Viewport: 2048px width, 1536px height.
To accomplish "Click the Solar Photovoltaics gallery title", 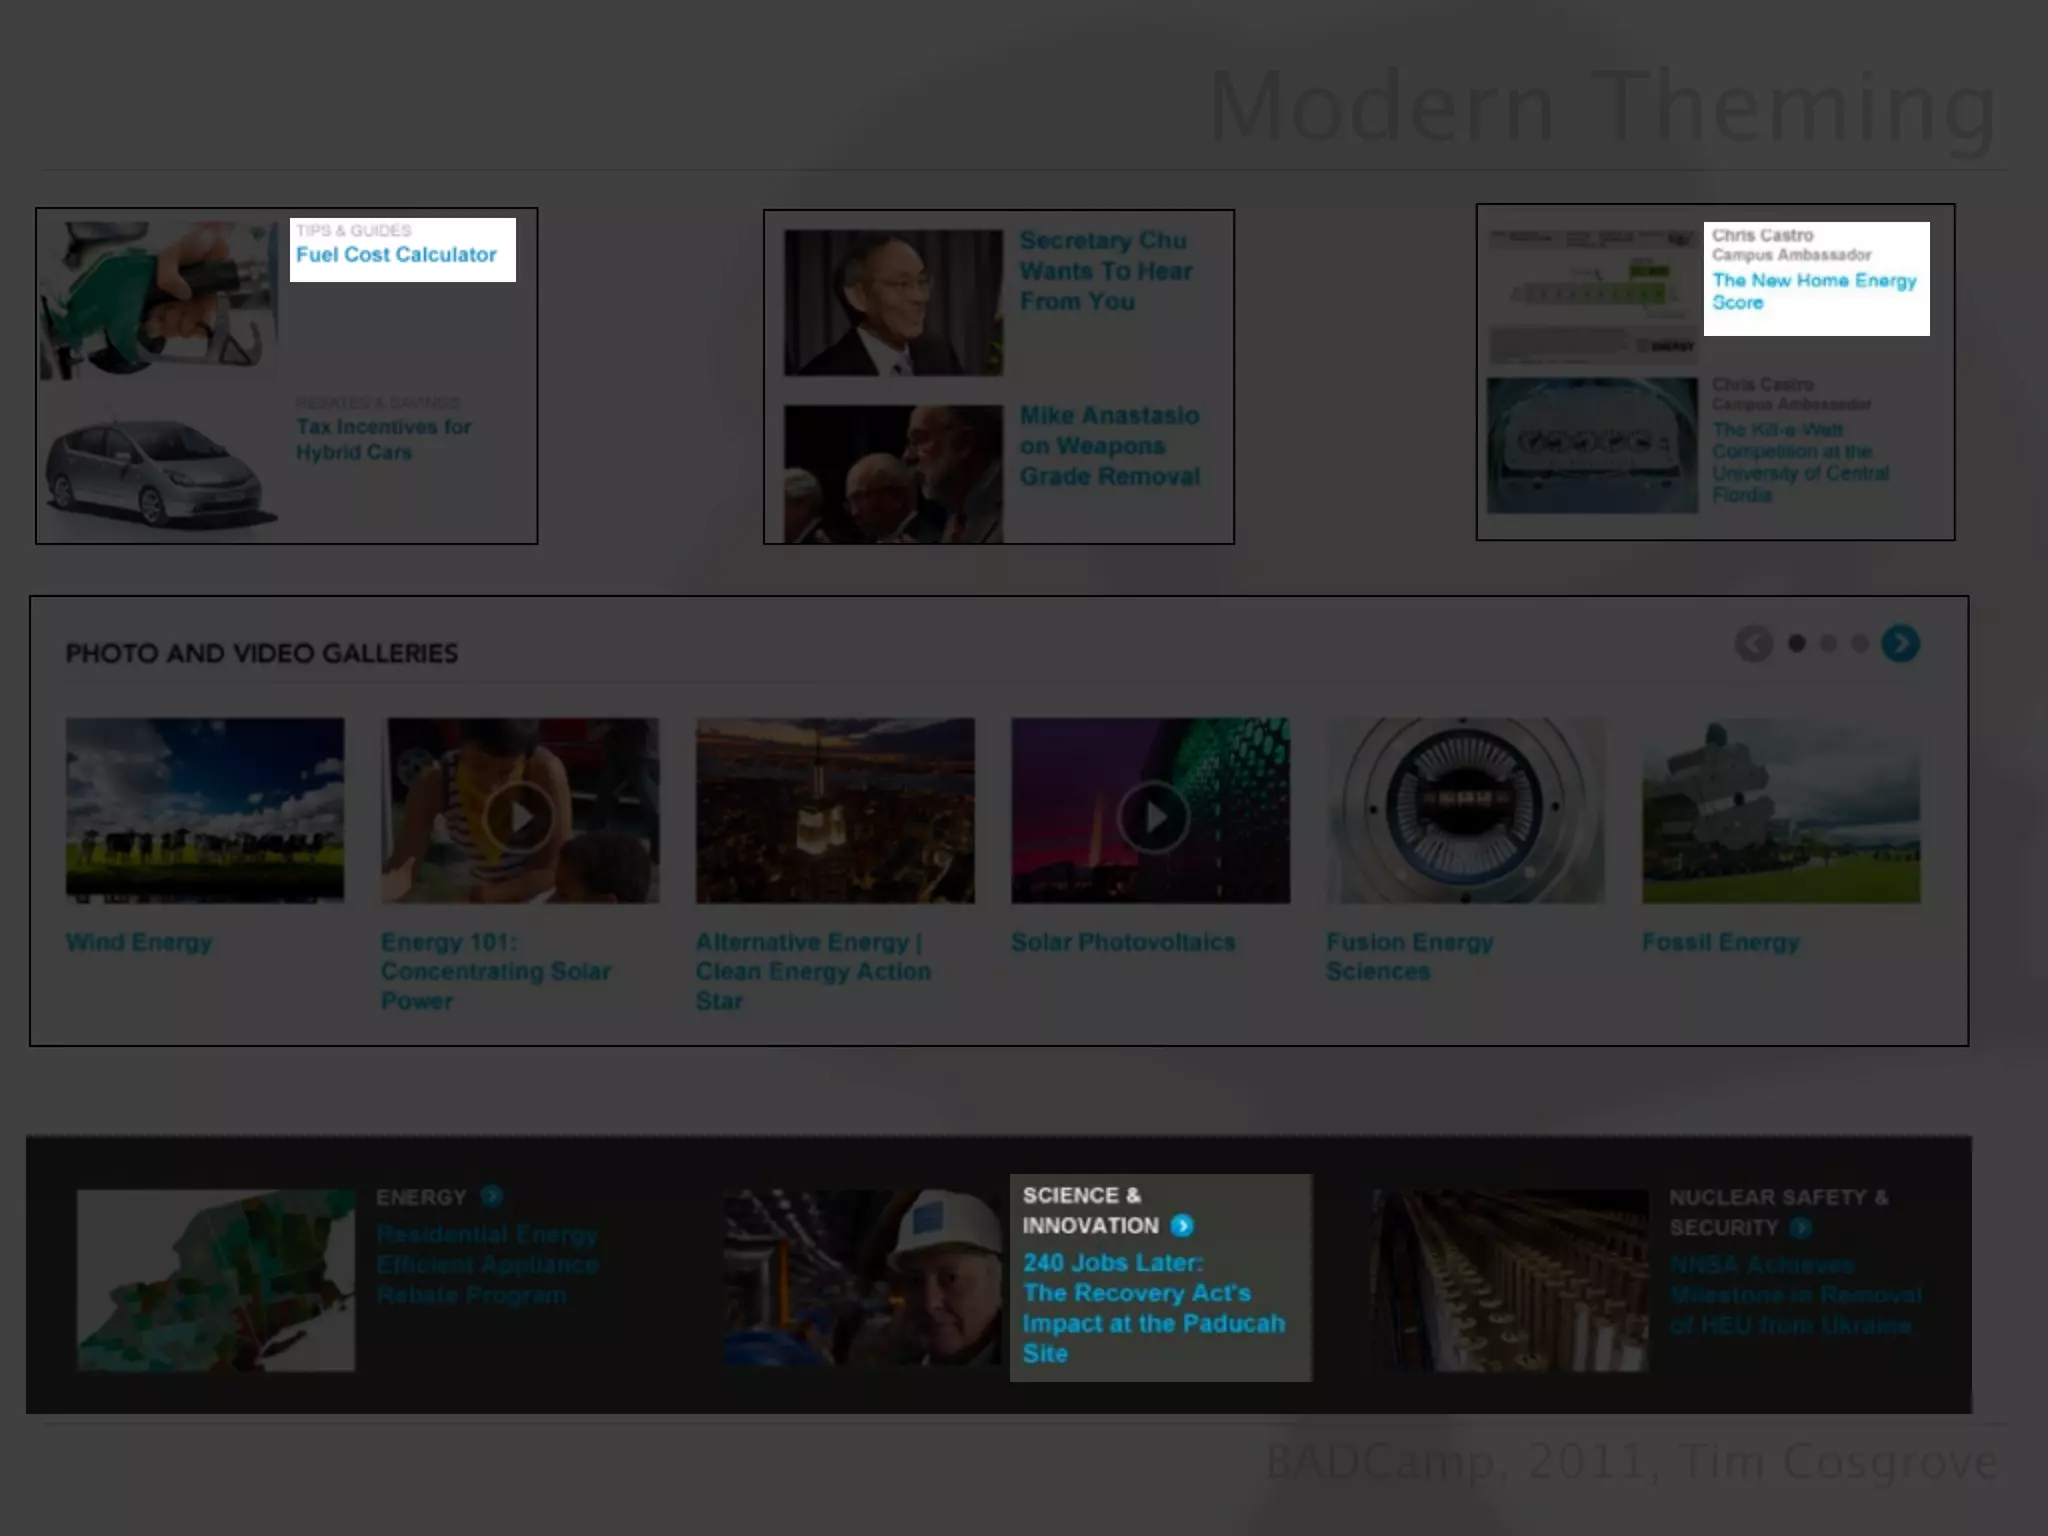I will pos(1123,942).
